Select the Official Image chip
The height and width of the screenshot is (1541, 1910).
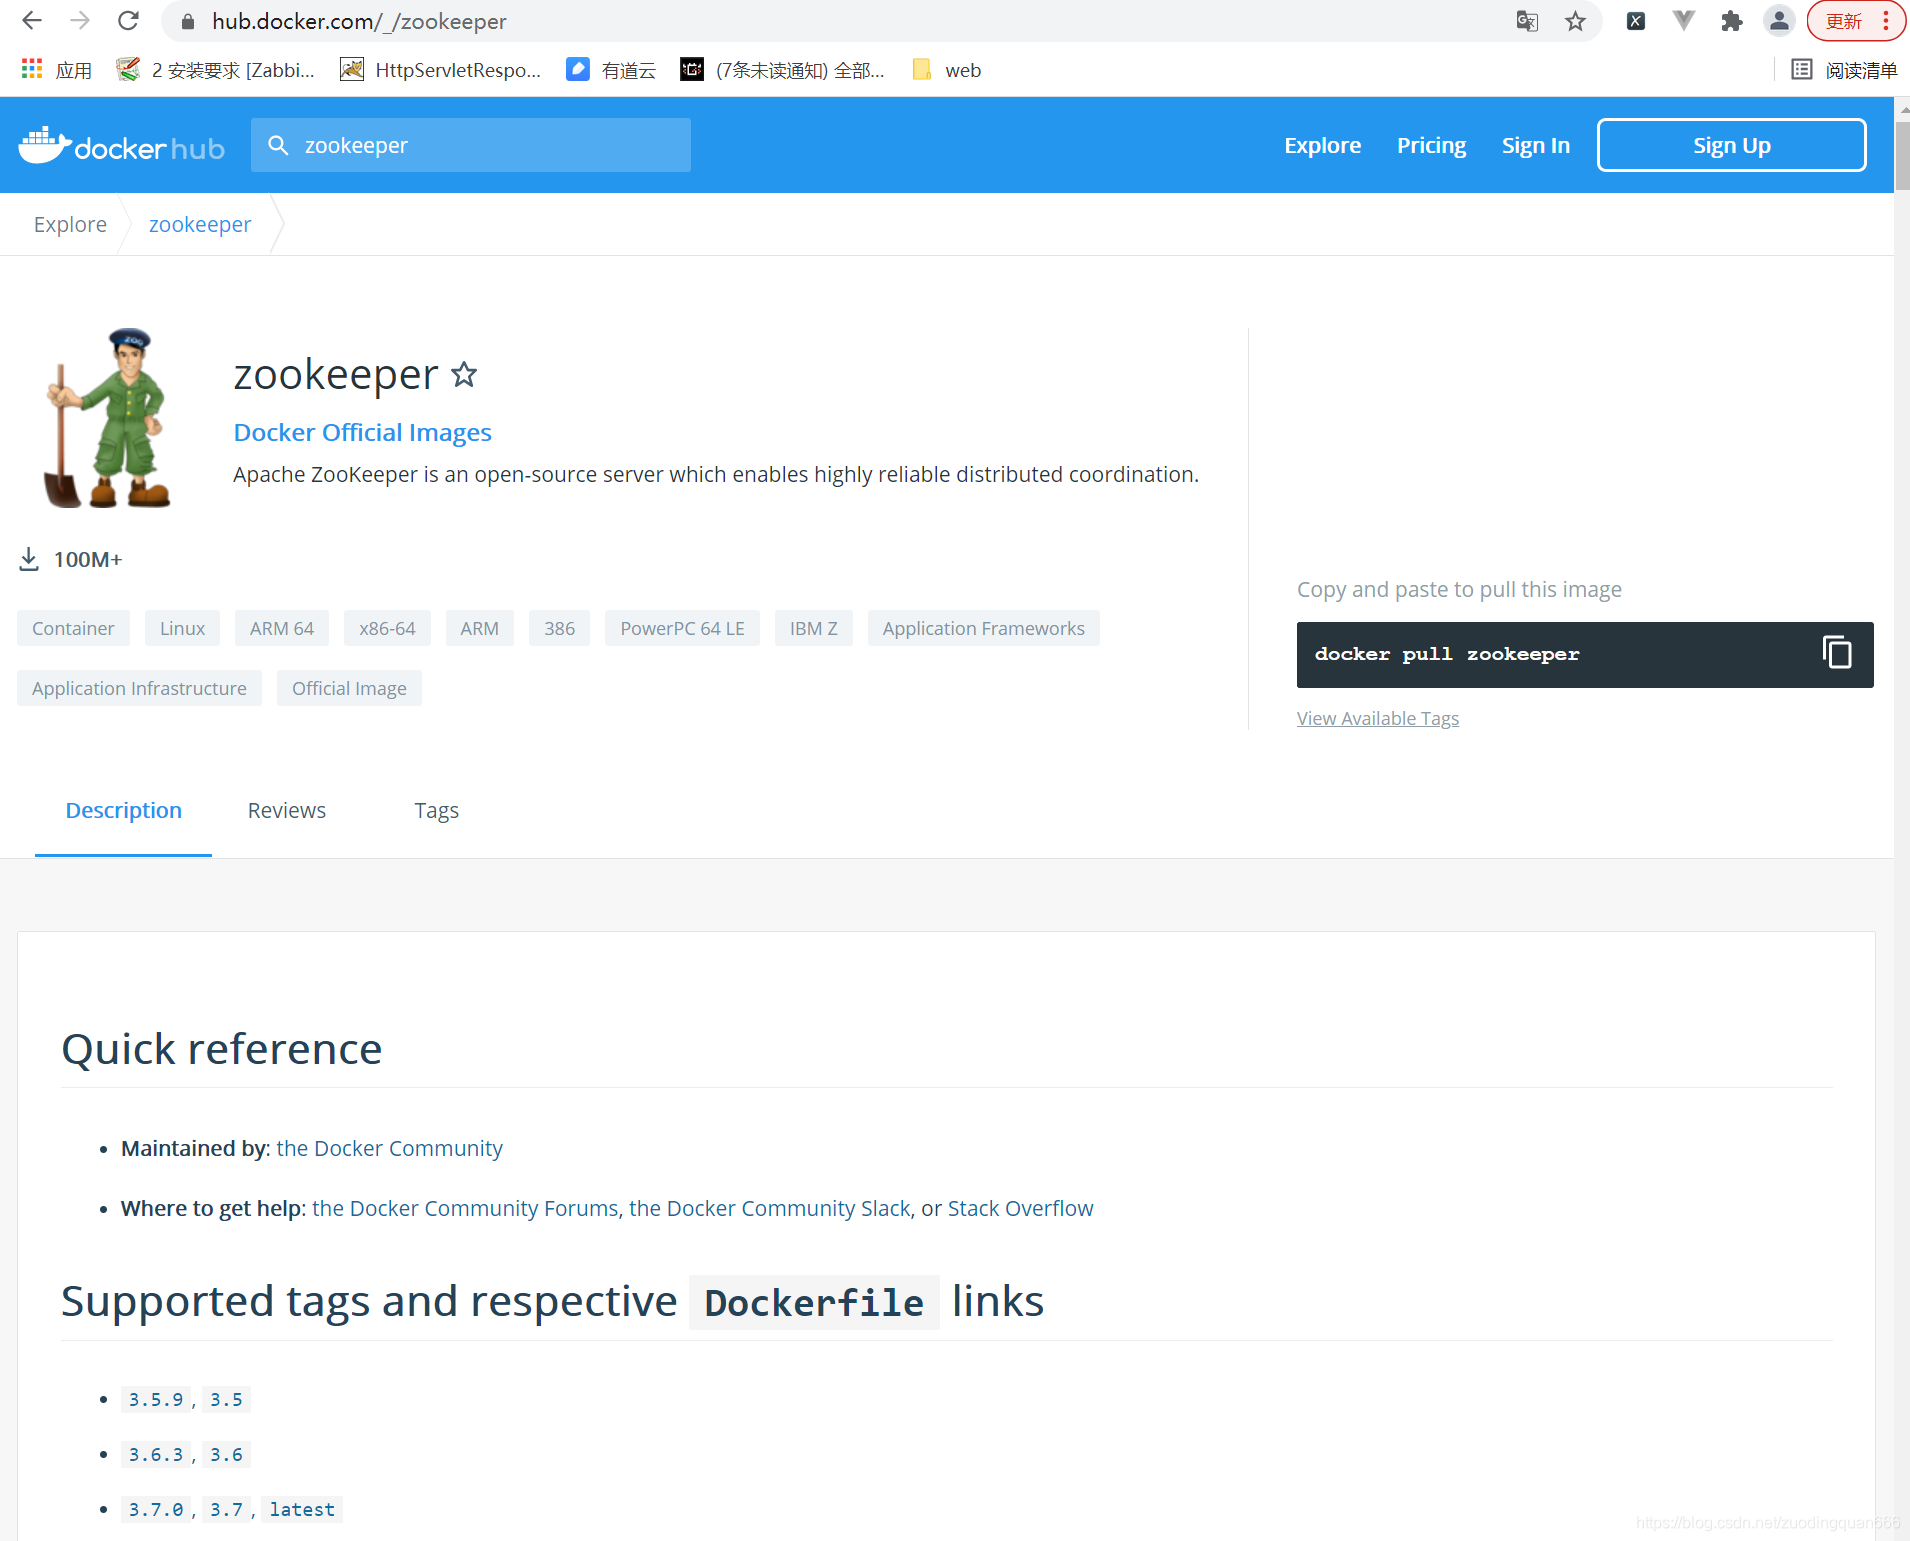(x=349, y=688)
